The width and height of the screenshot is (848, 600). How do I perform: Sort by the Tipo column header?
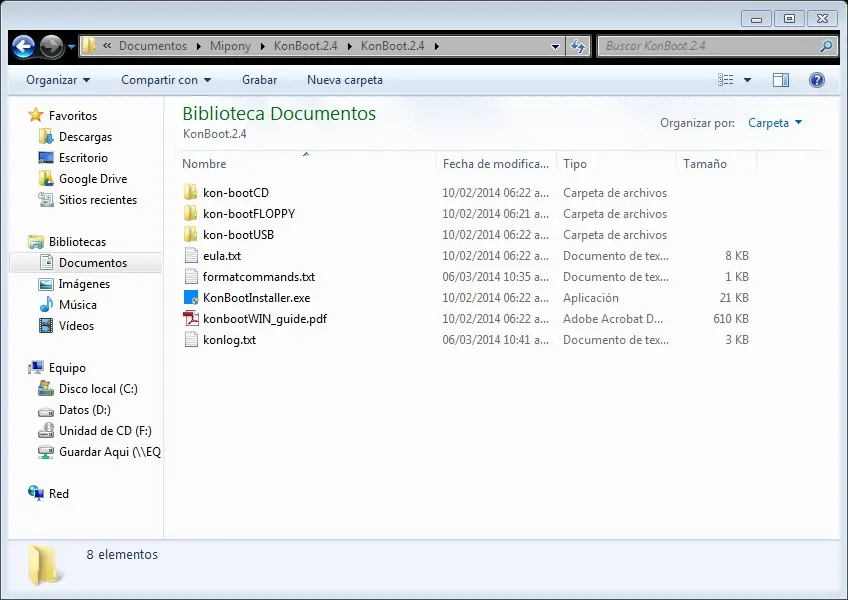tap(616, 163)
